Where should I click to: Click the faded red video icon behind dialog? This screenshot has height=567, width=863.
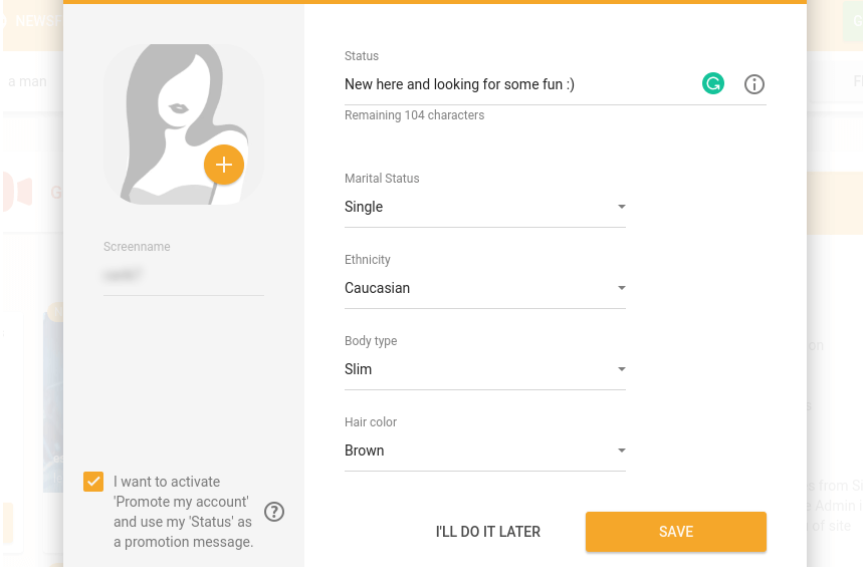point(18,192)
